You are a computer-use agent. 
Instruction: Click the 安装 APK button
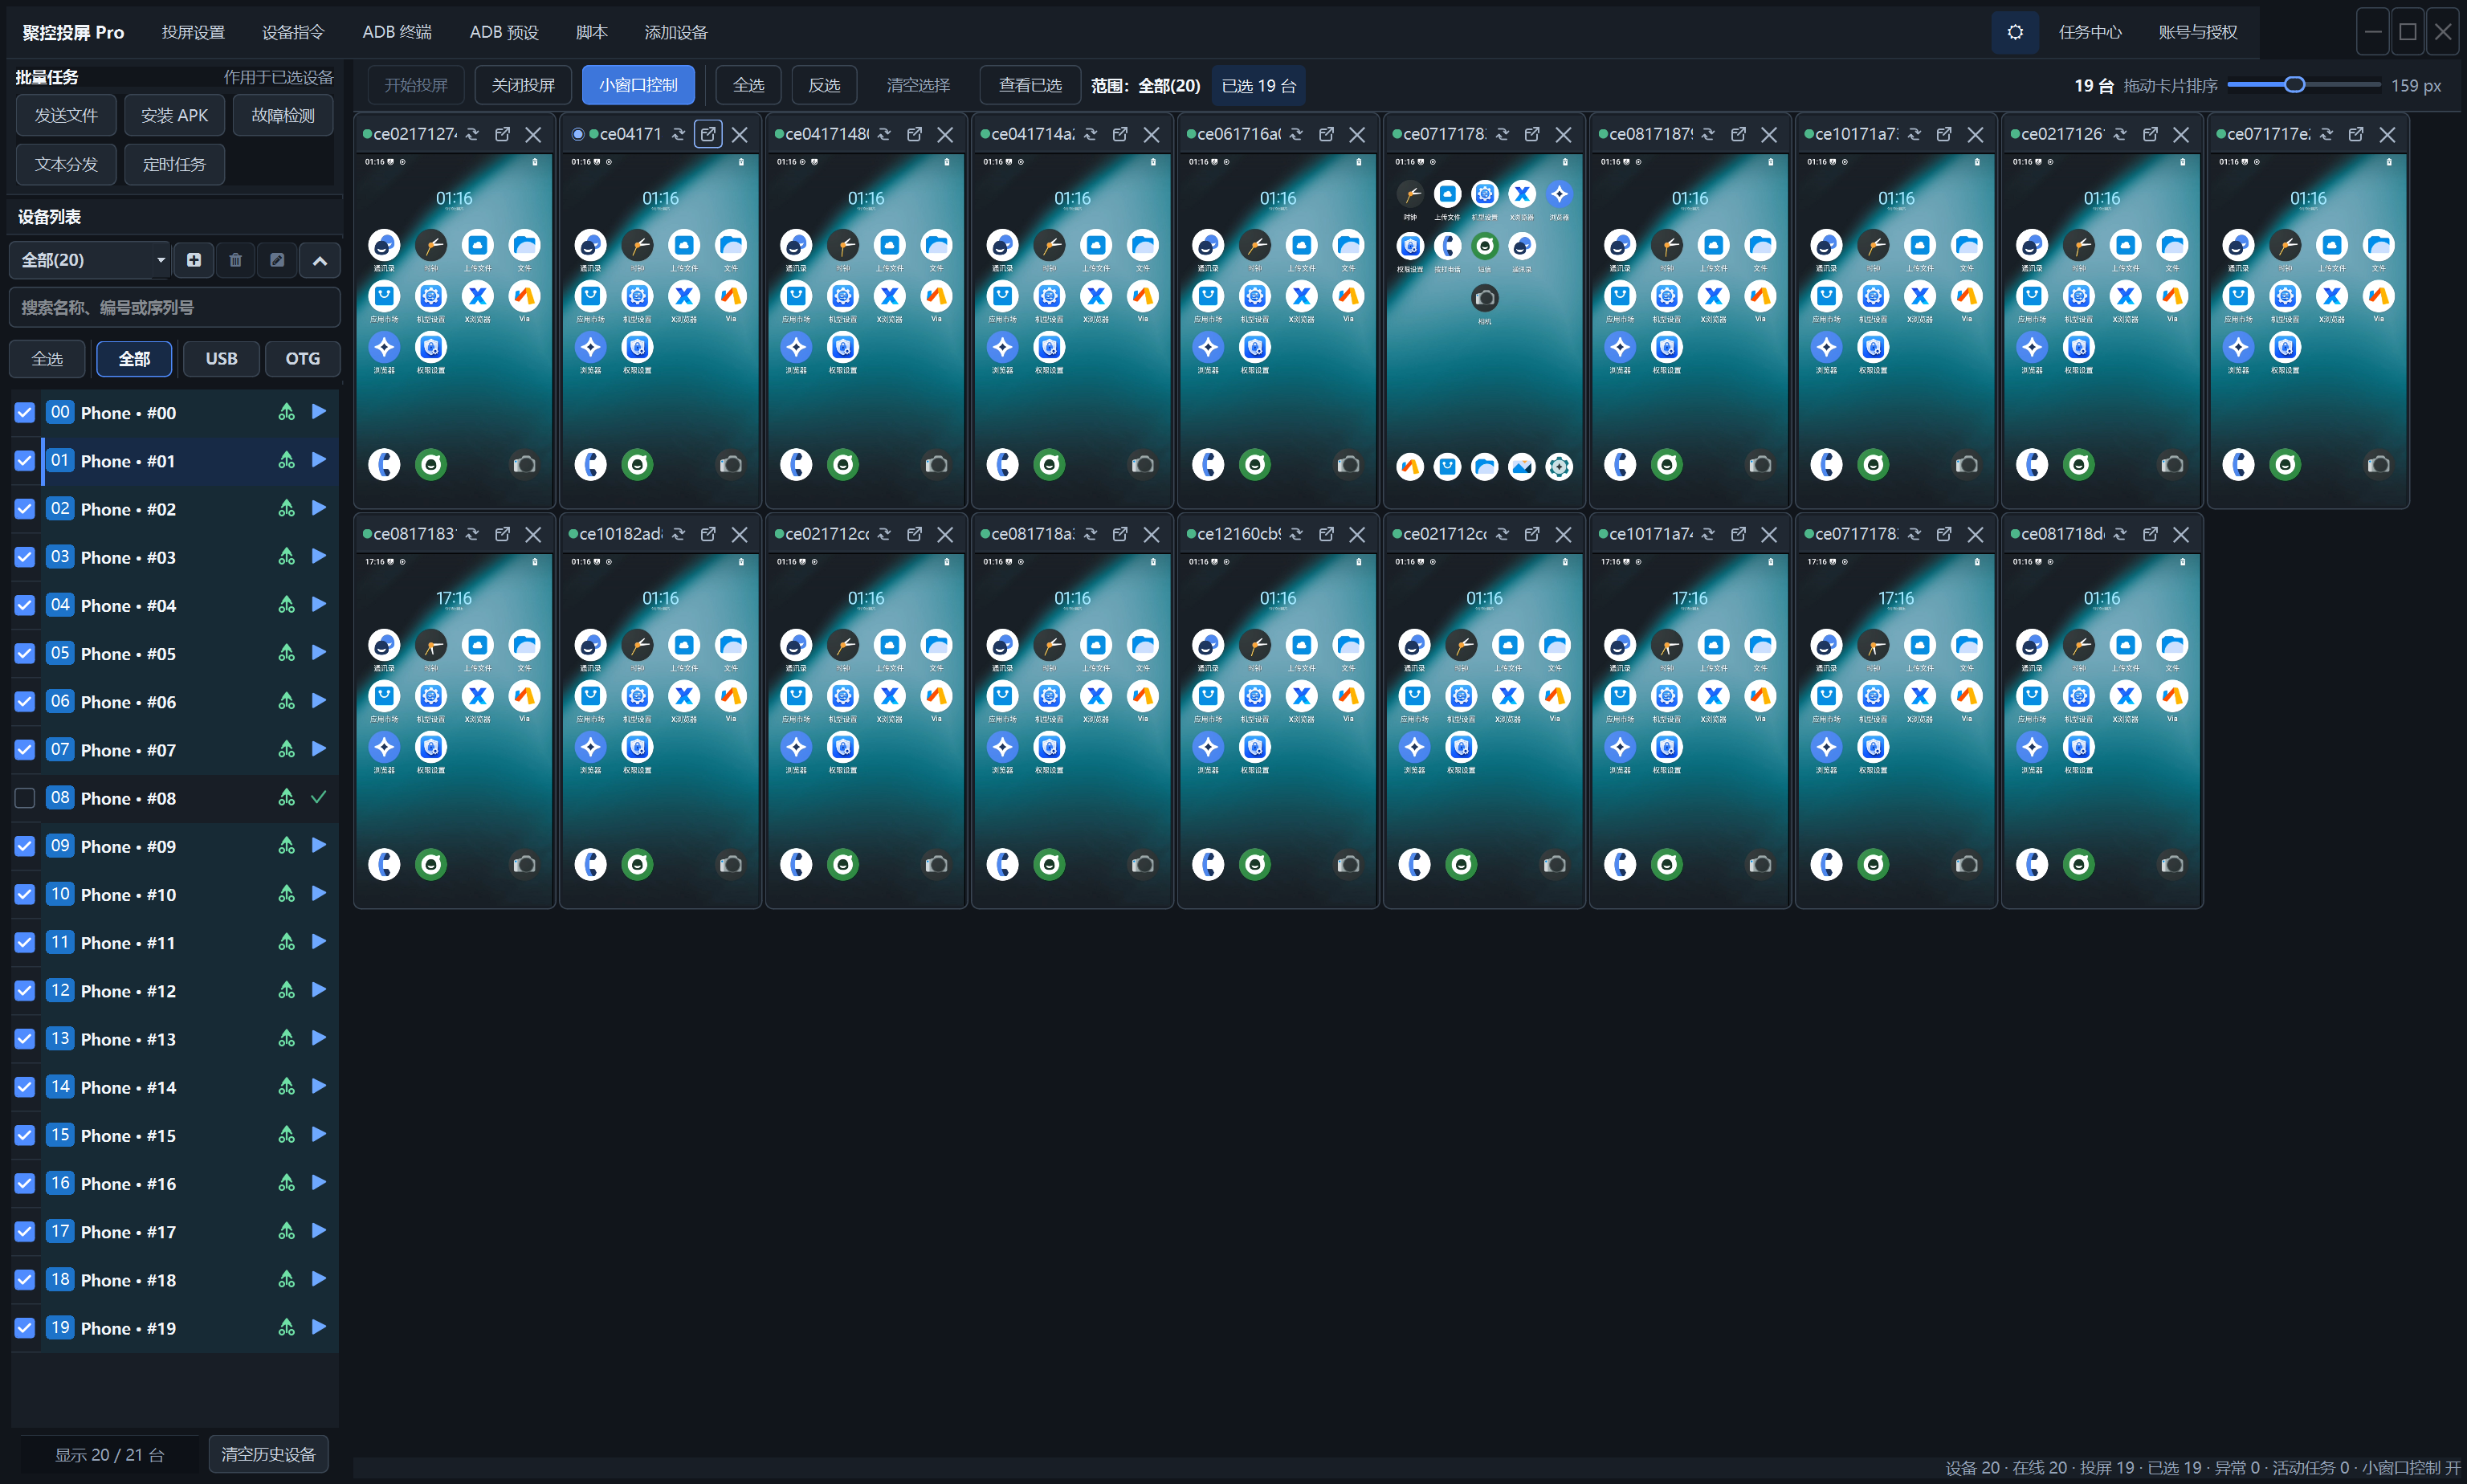coord(174,115)
